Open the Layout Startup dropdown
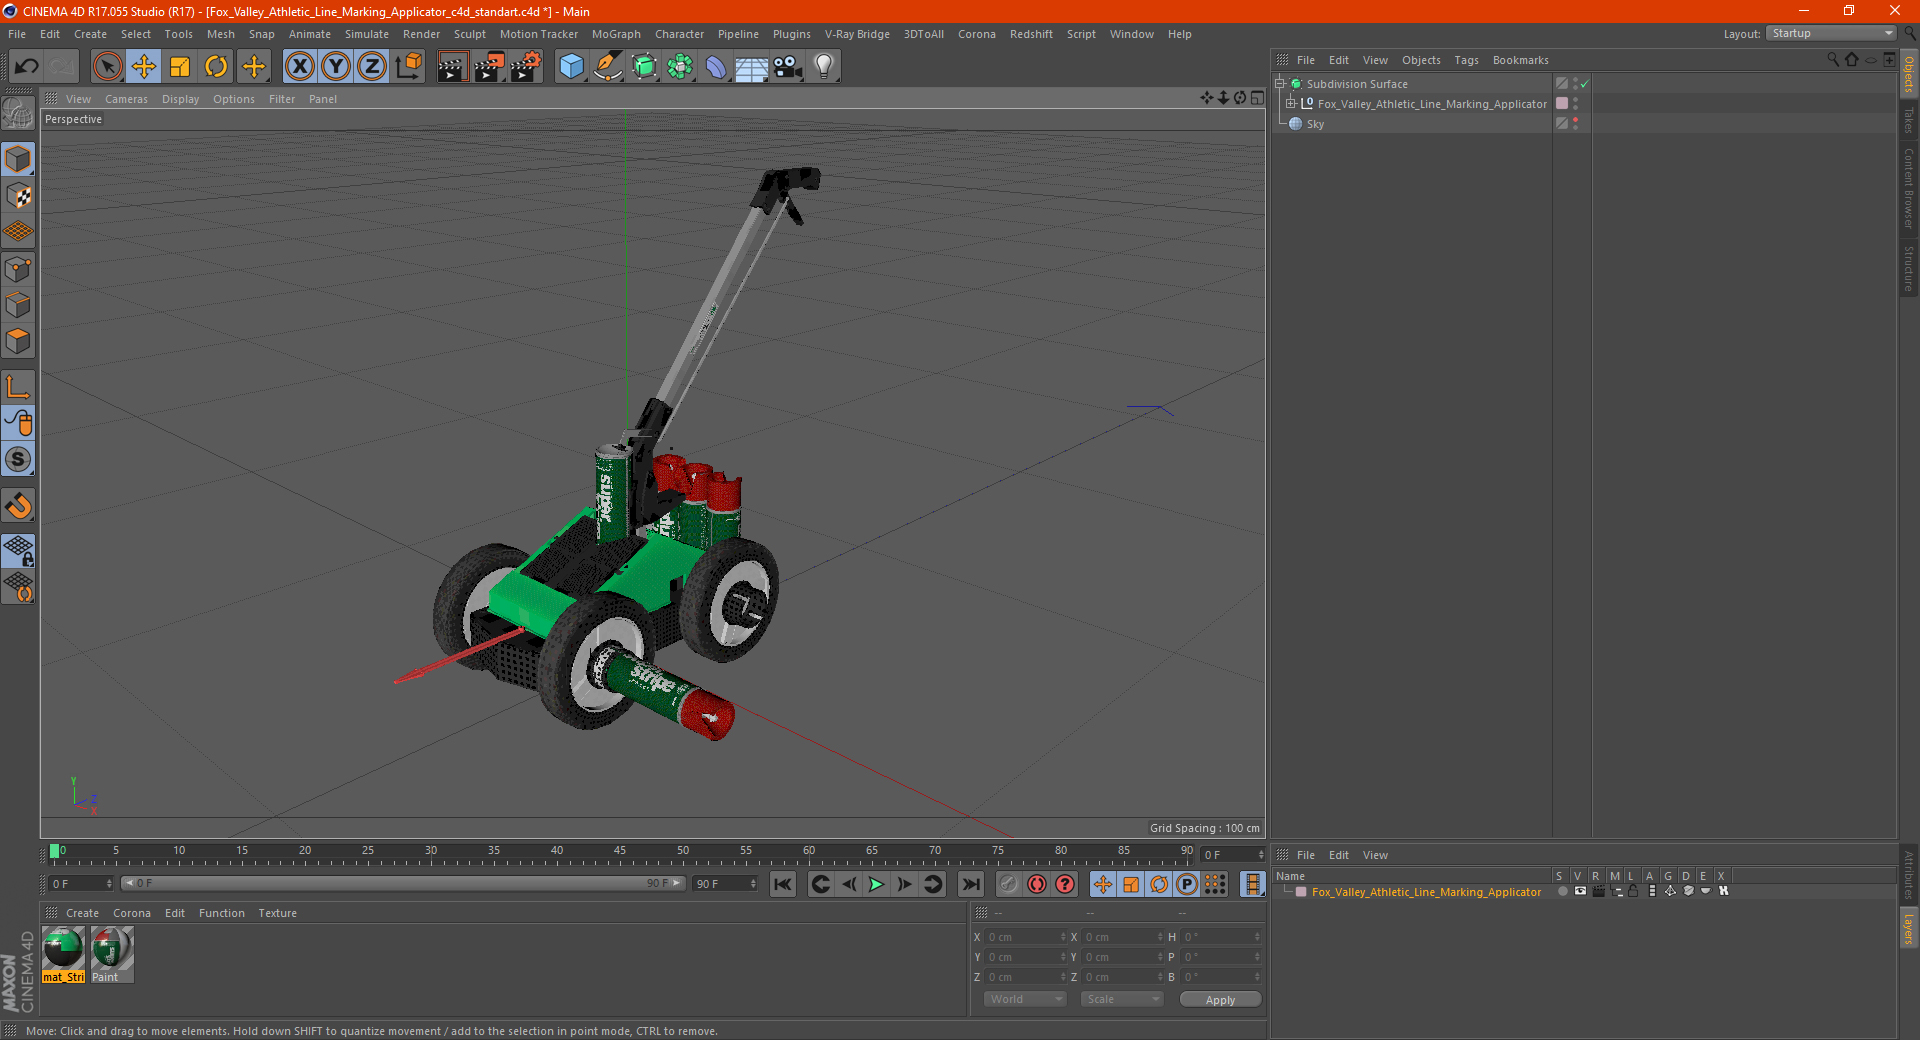The image size is (1920, 1040). (1832, 33)
